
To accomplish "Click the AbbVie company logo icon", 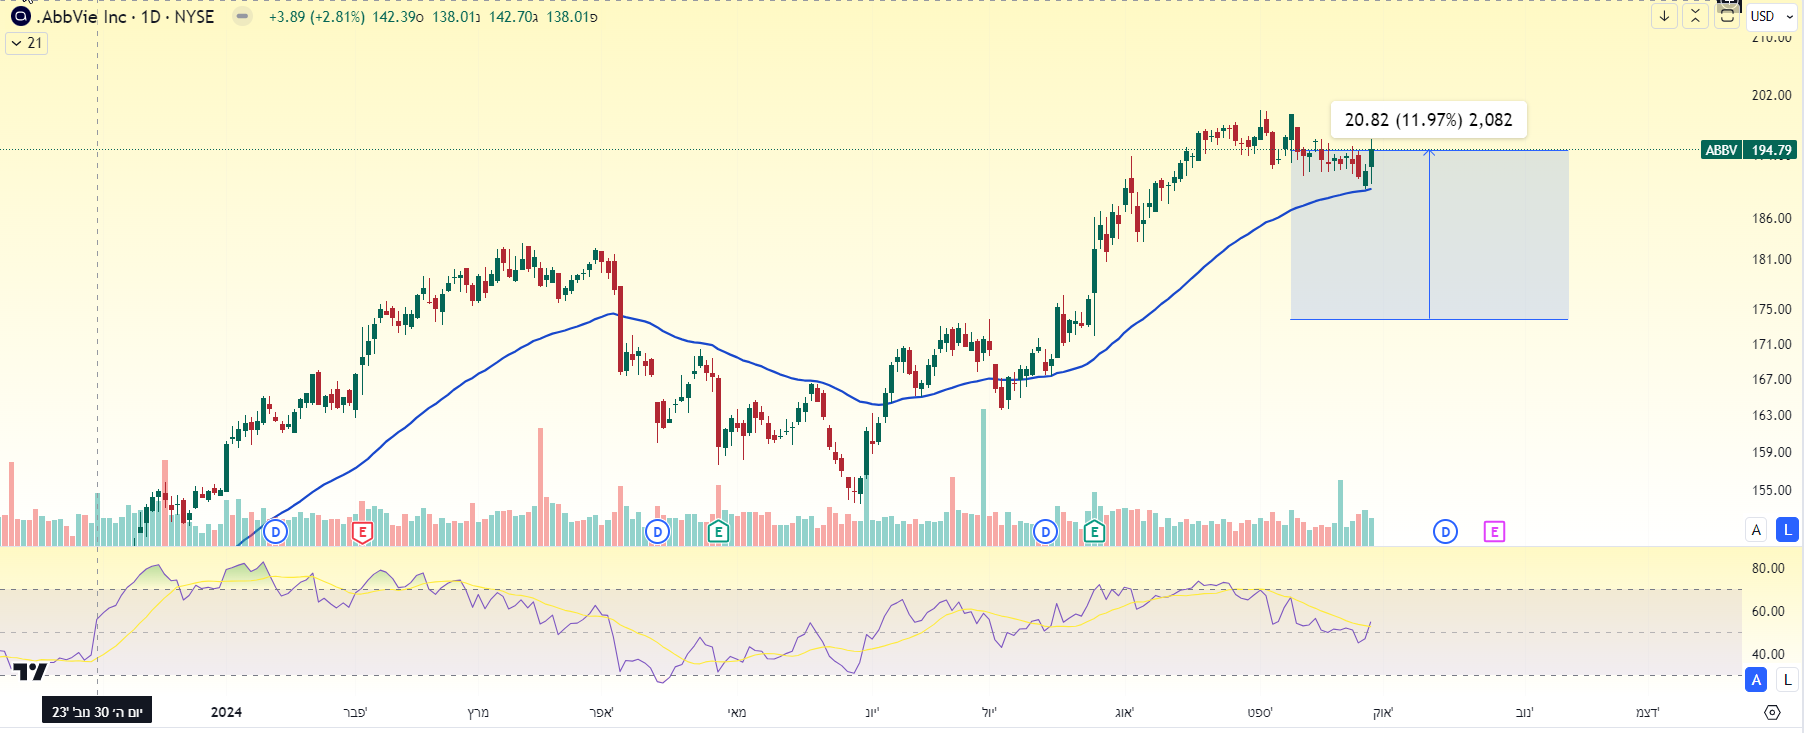I will point(20,16).
